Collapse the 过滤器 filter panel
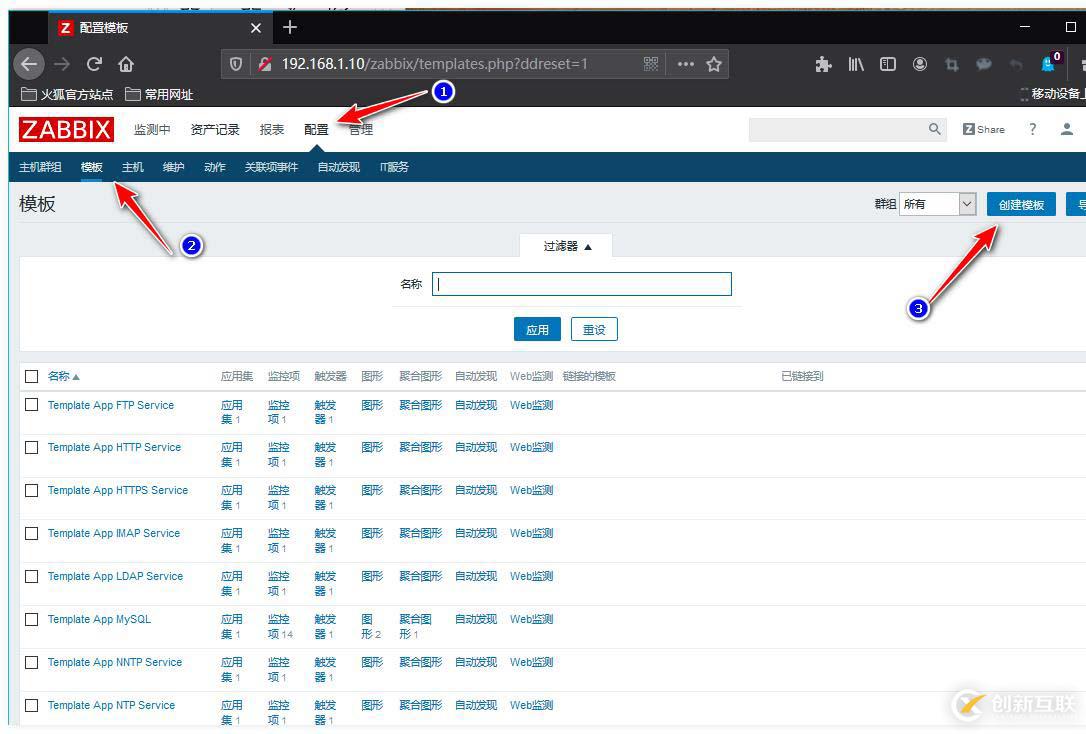 (567, 246)
